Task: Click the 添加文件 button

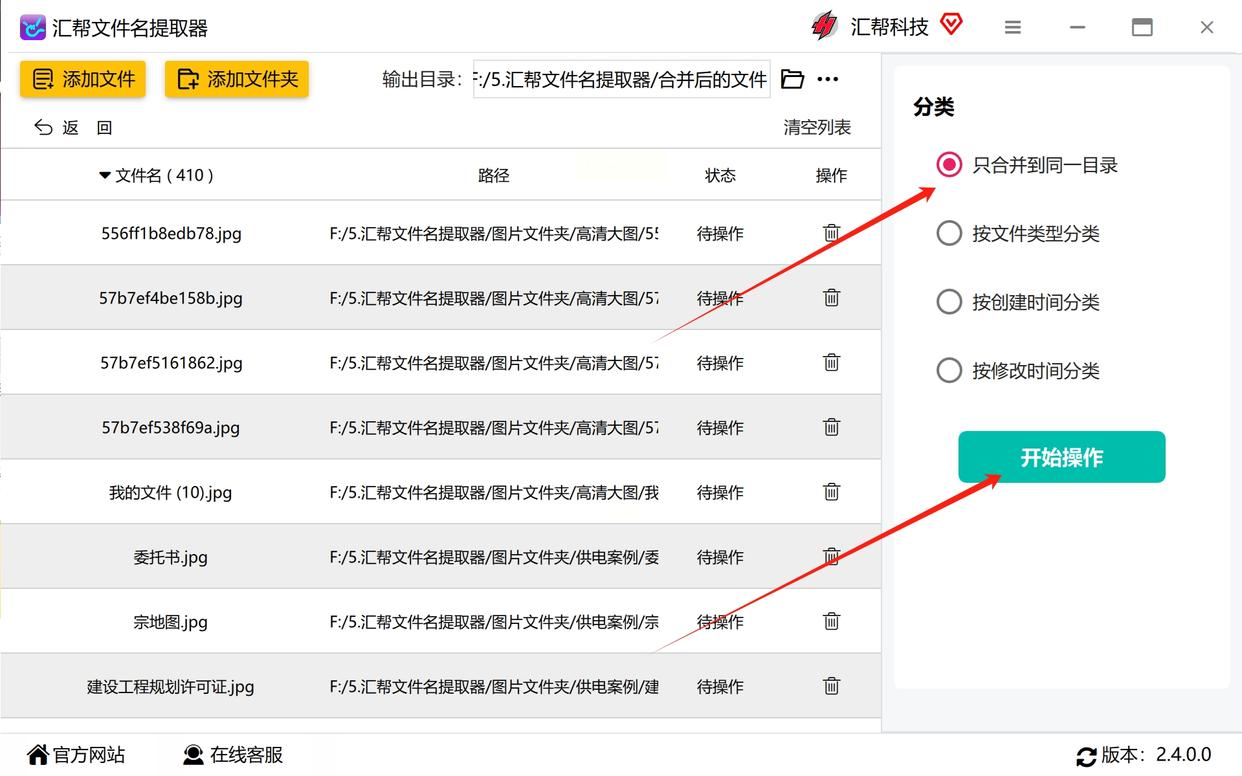Action: pos(83,79)
